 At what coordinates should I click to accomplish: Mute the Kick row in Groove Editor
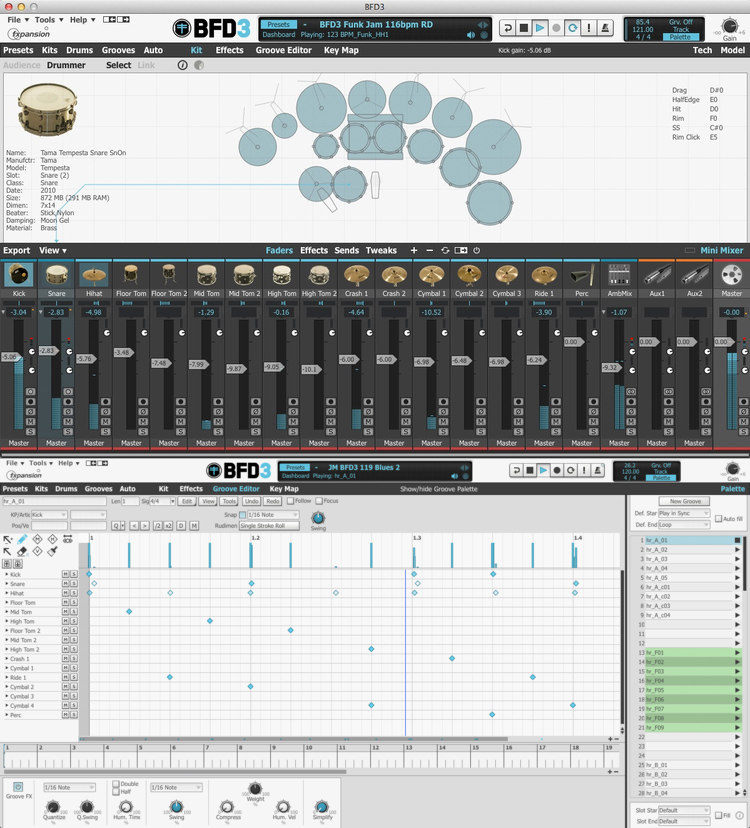click(66, 574)
